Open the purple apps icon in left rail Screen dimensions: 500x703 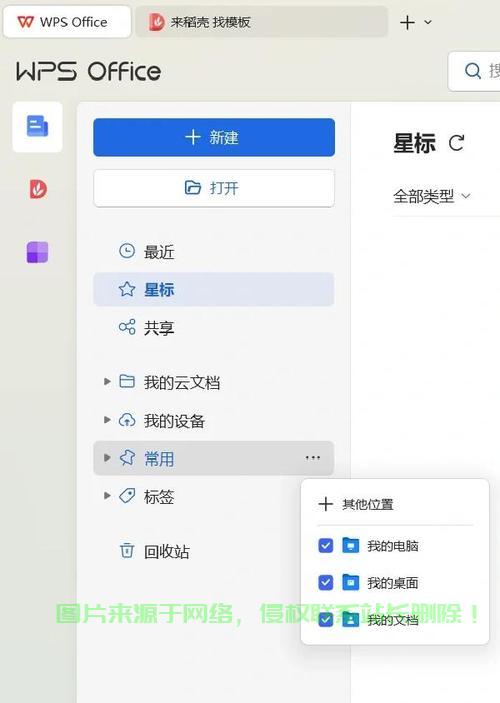coord(38,252)
